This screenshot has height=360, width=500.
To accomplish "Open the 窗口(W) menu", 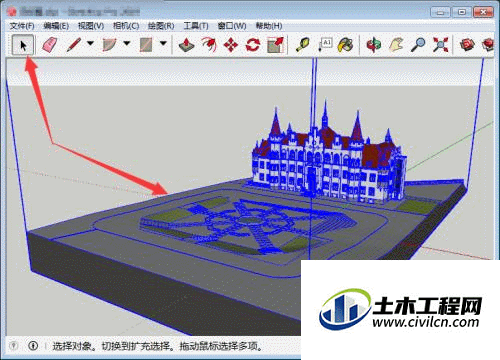I will point(232,26).
